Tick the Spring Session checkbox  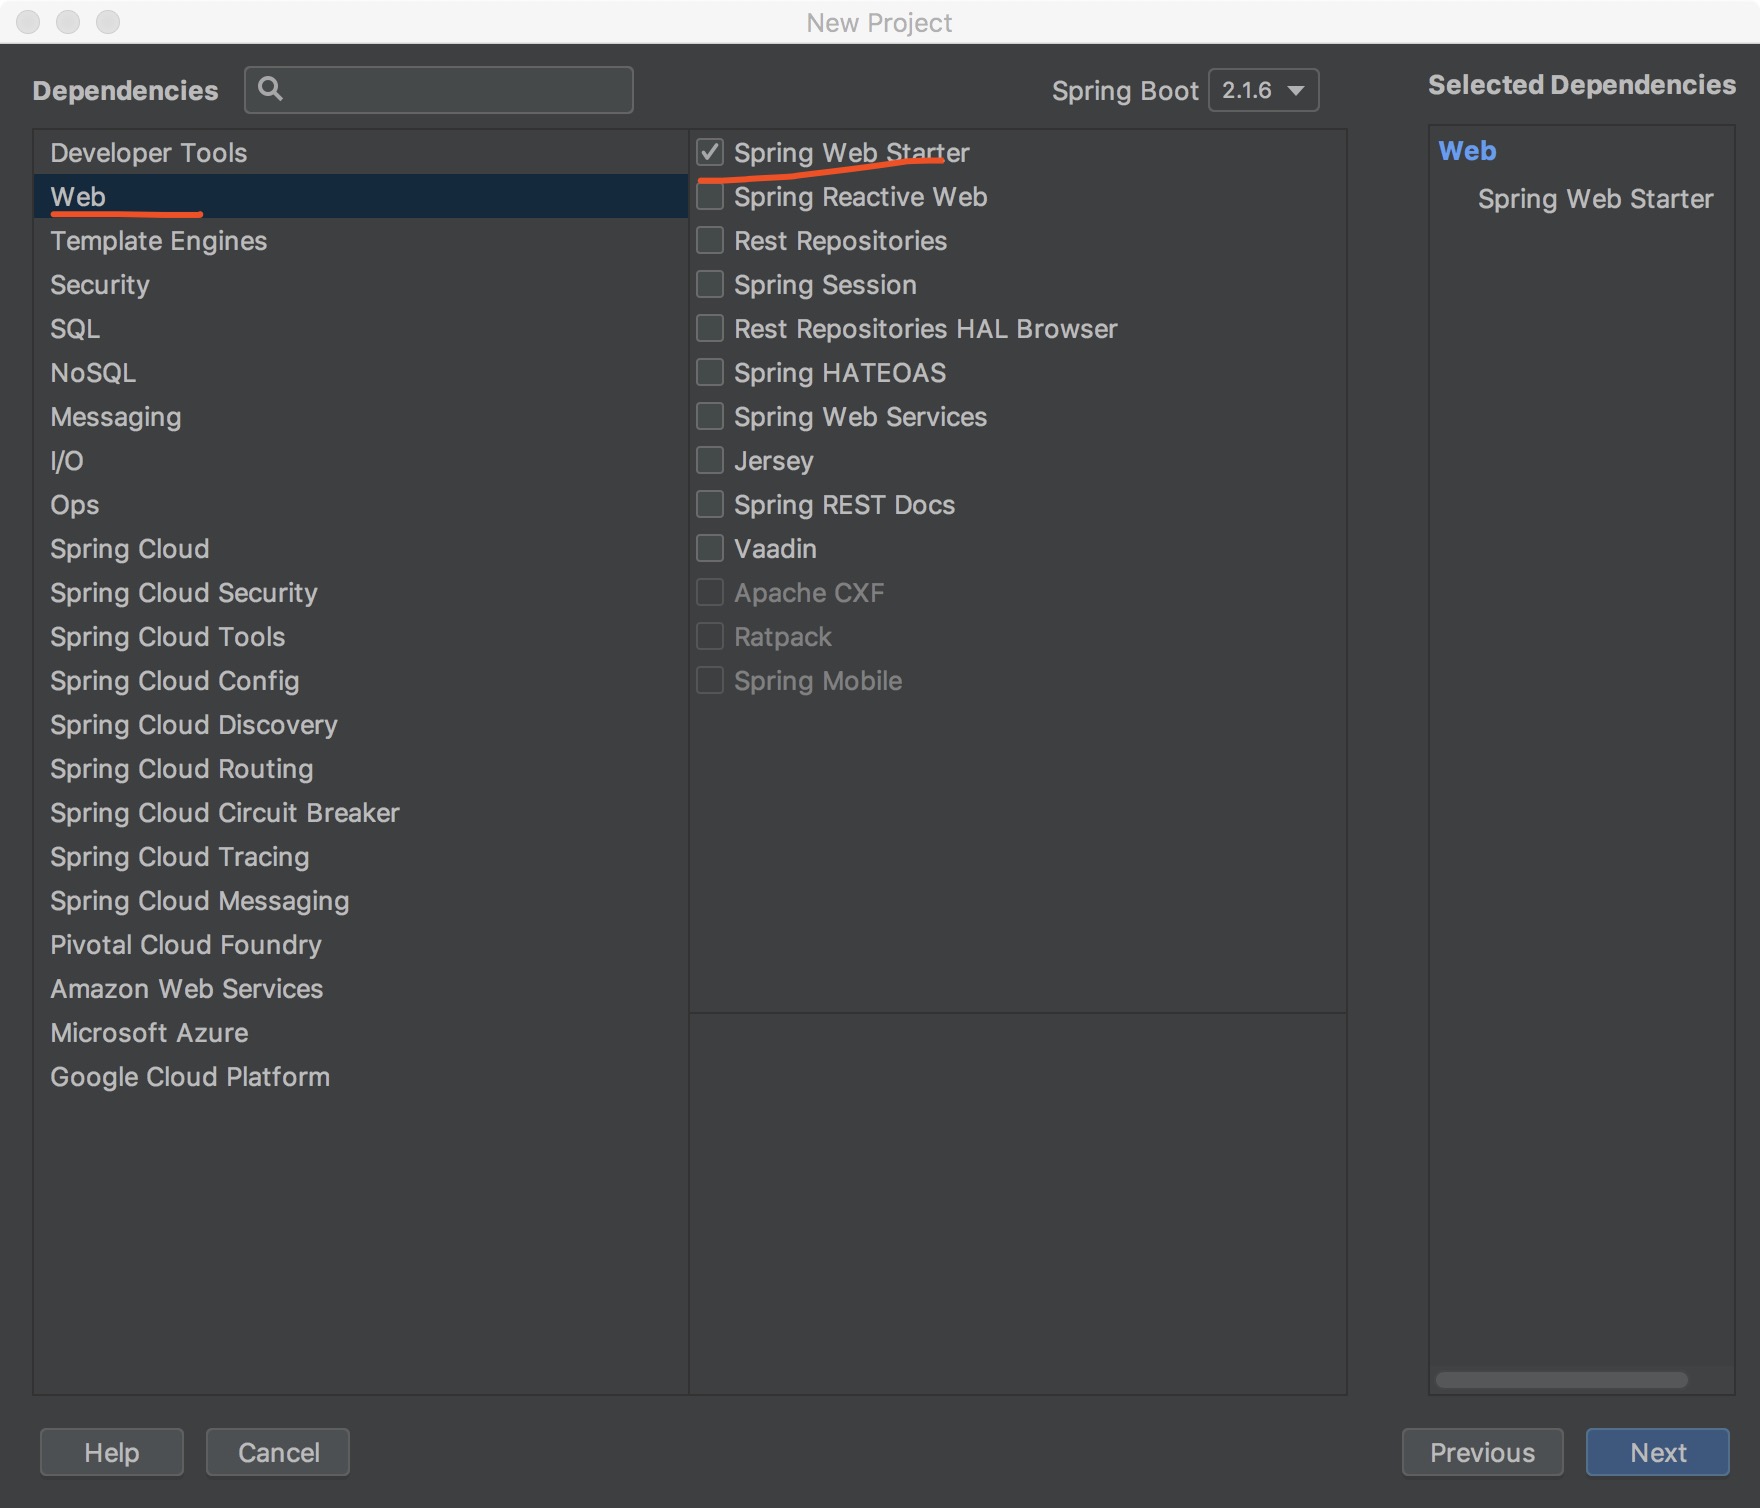pyautogui.click(x=710, y=285)
